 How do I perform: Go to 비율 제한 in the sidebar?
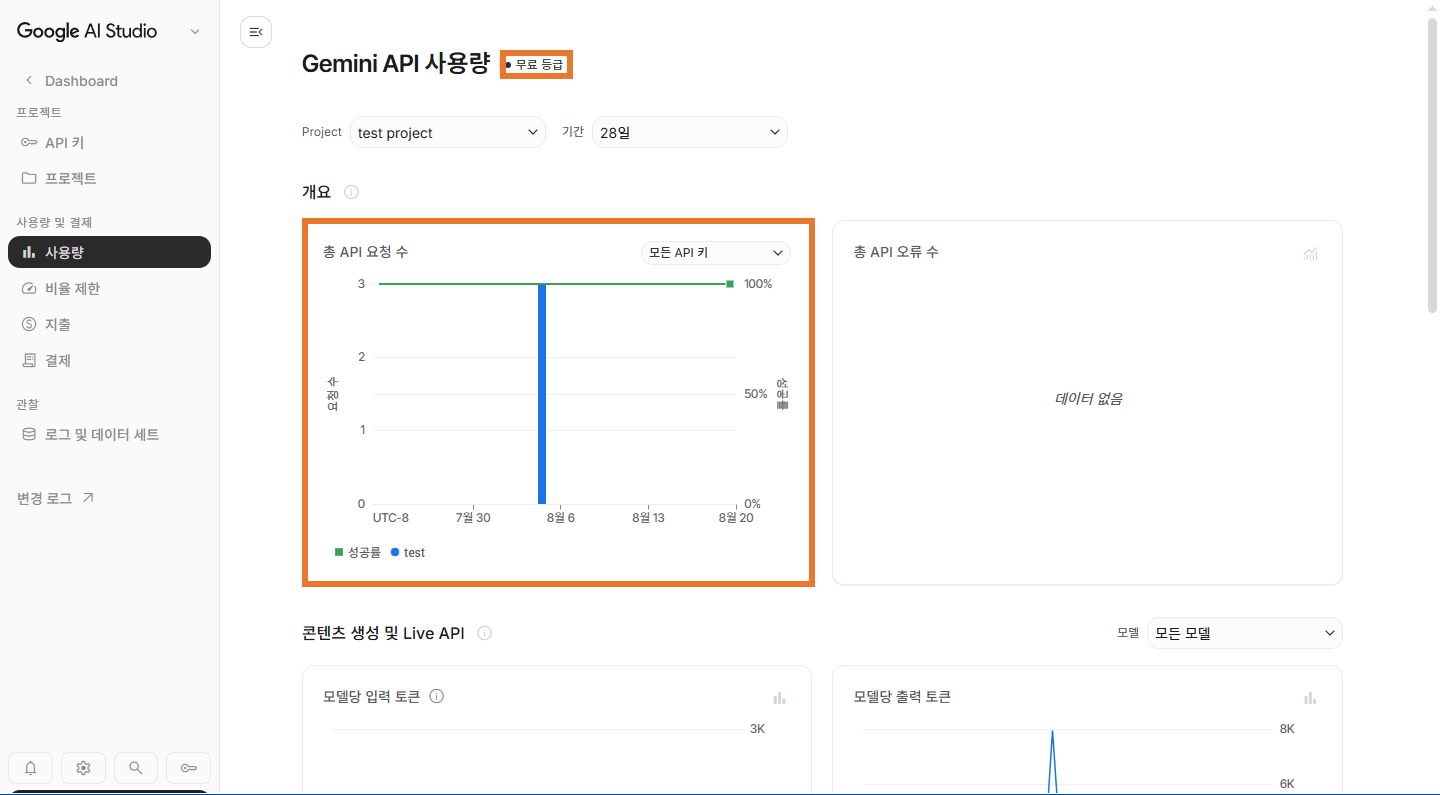[x=109, y=288]
